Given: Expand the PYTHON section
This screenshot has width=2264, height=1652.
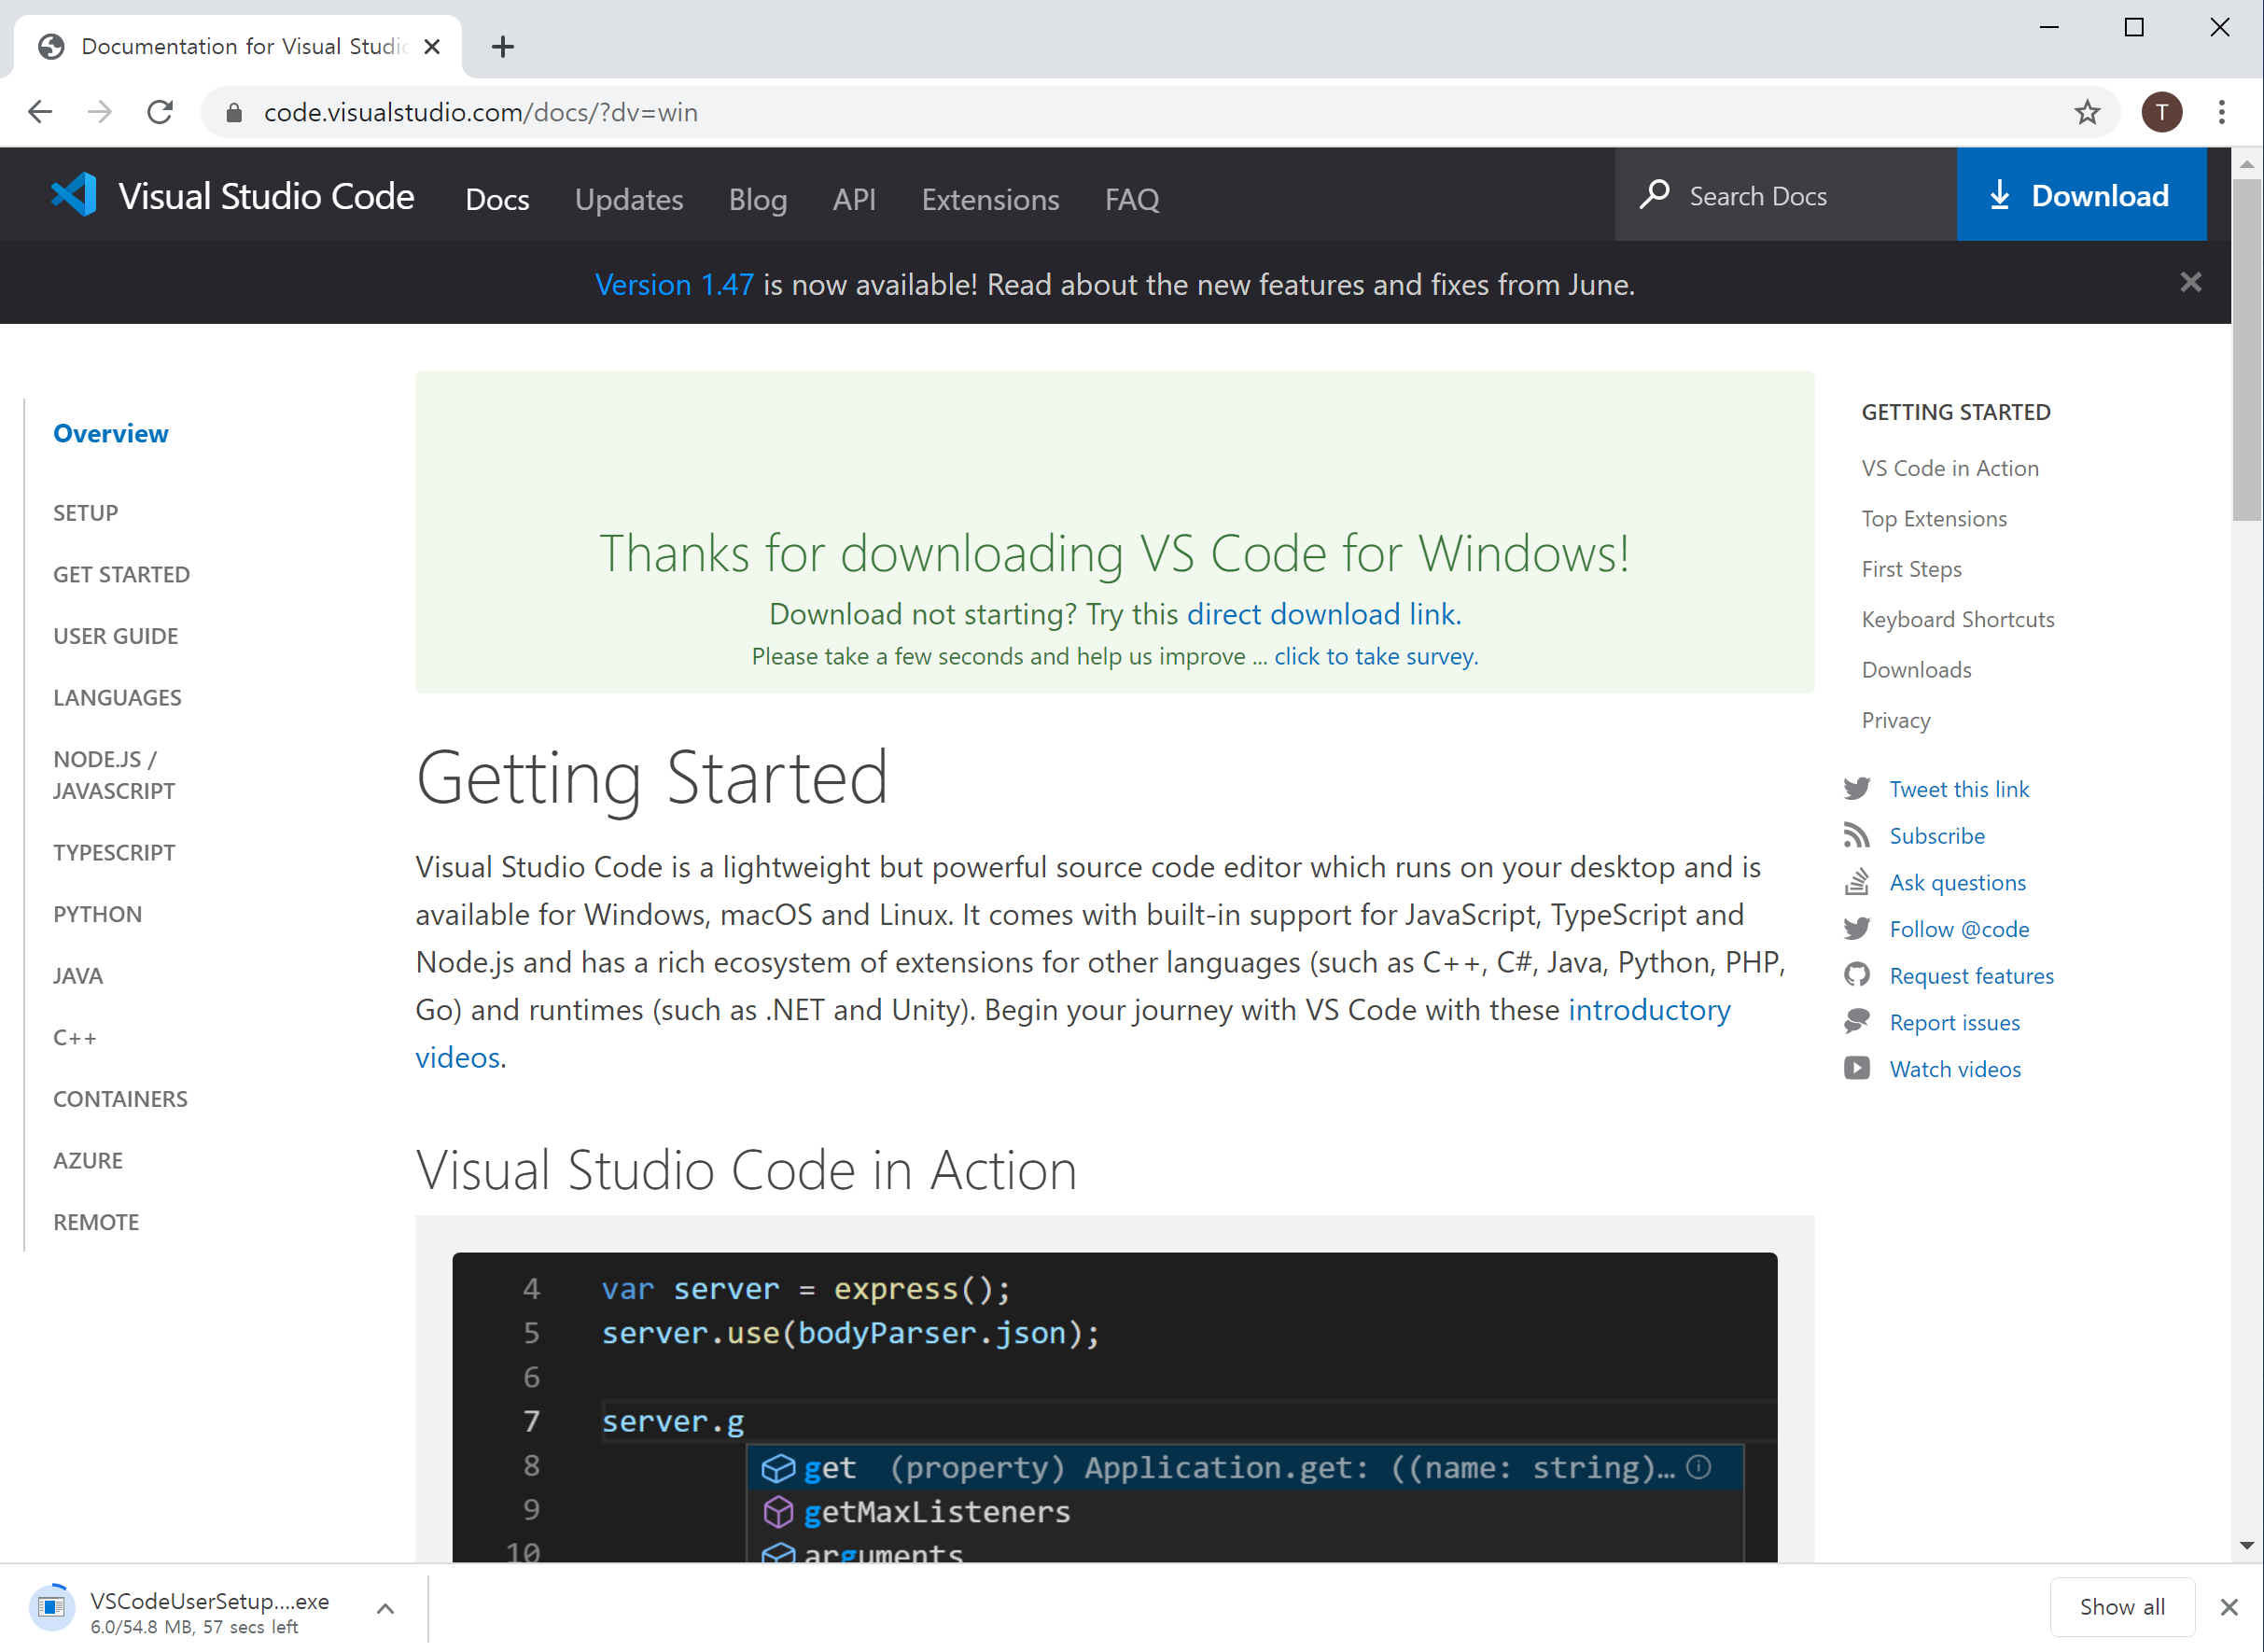Looking at the screenshot, I should (98, 914).
